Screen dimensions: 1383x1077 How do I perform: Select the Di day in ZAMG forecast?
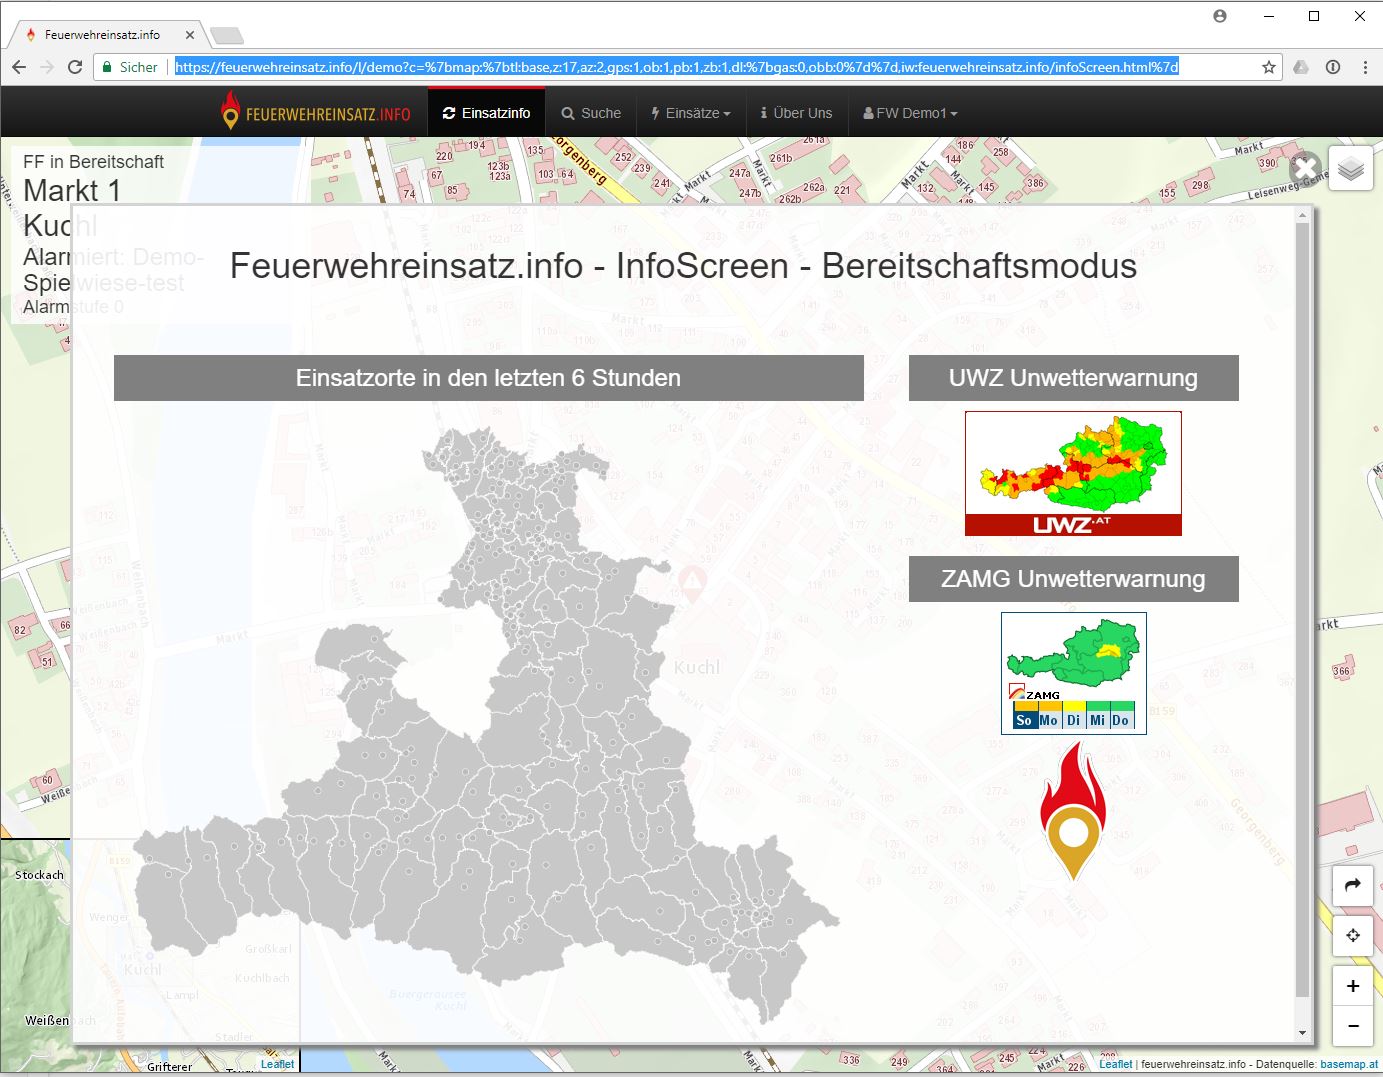coord(1073,719)
